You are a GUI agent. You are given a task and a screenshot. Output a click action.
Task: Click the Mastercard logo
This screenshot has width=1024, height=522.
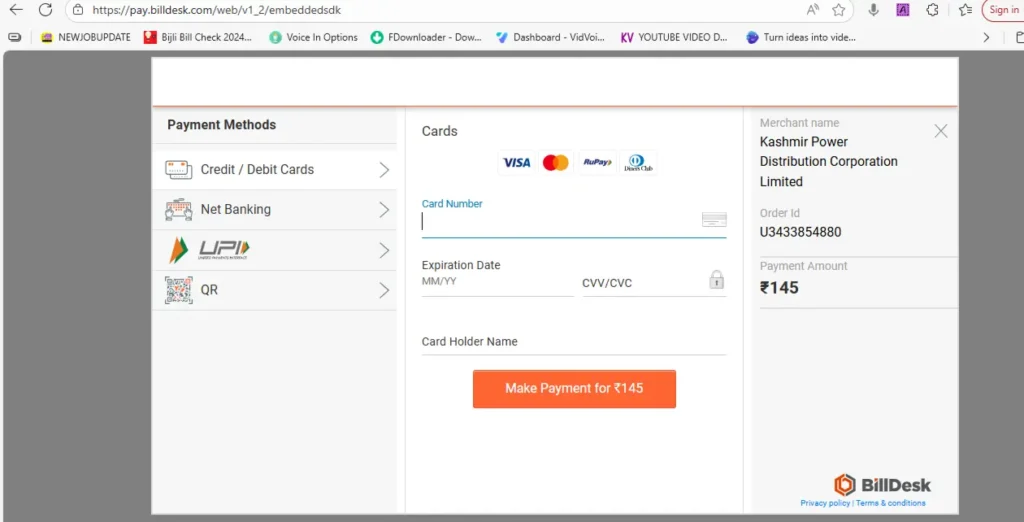[x=555, y=163]
